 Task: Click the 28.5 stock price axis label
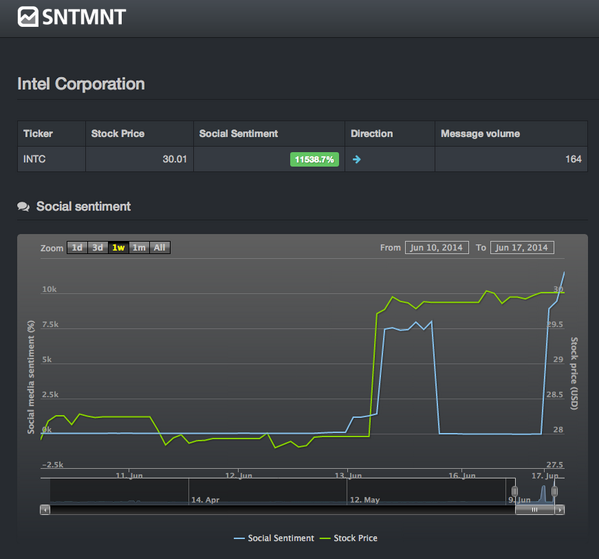coord(555,394)
